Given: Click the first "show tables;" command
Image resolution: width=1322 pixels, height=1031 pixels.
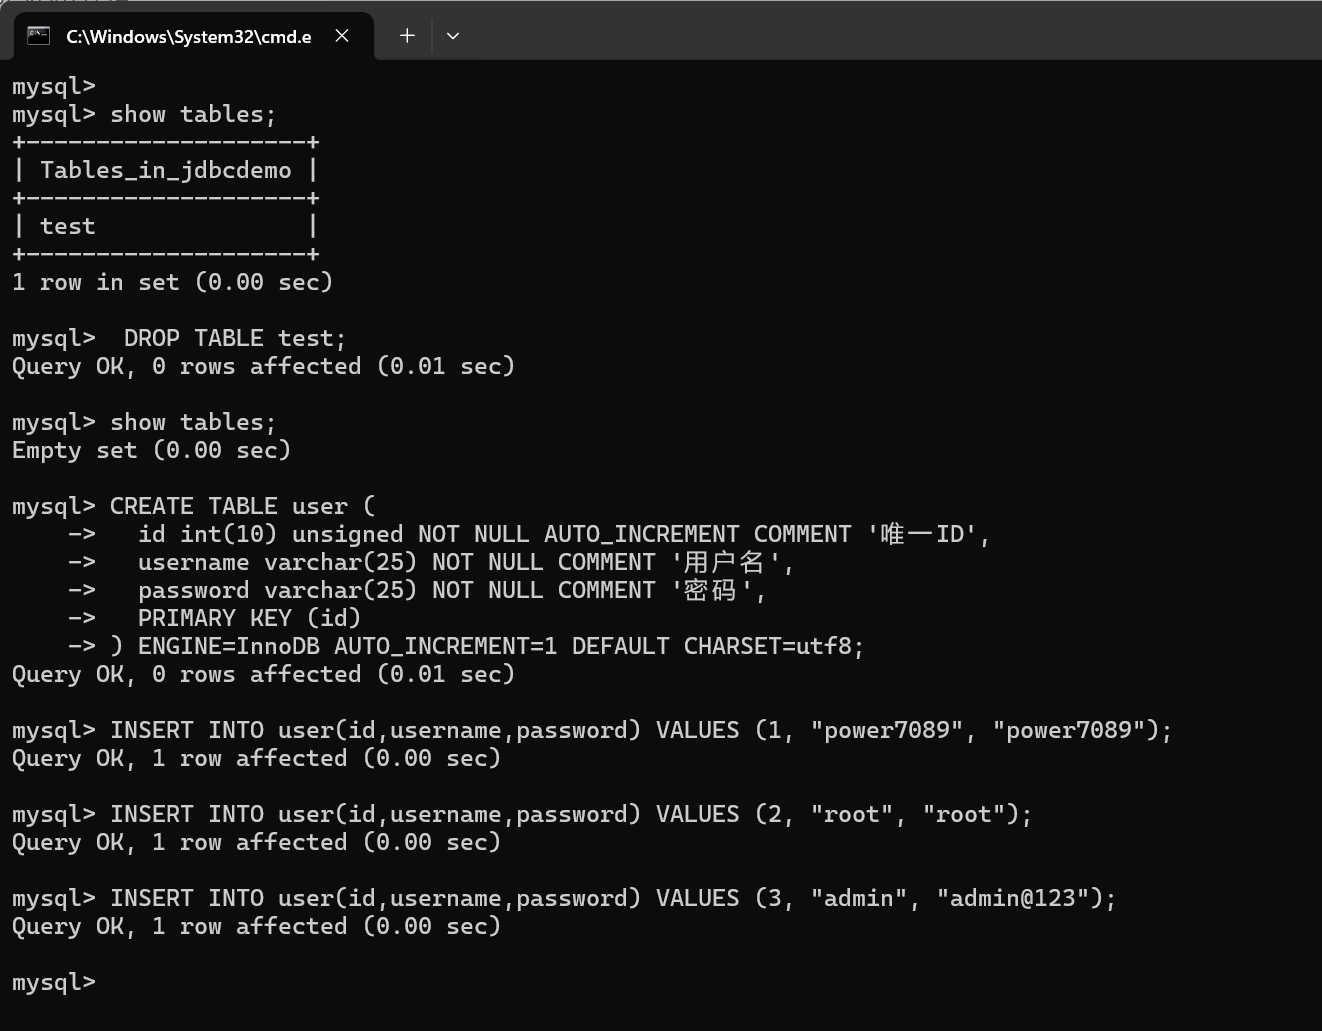Looking at the screenshot, I should pyautogui.click(x=192, y=114).
